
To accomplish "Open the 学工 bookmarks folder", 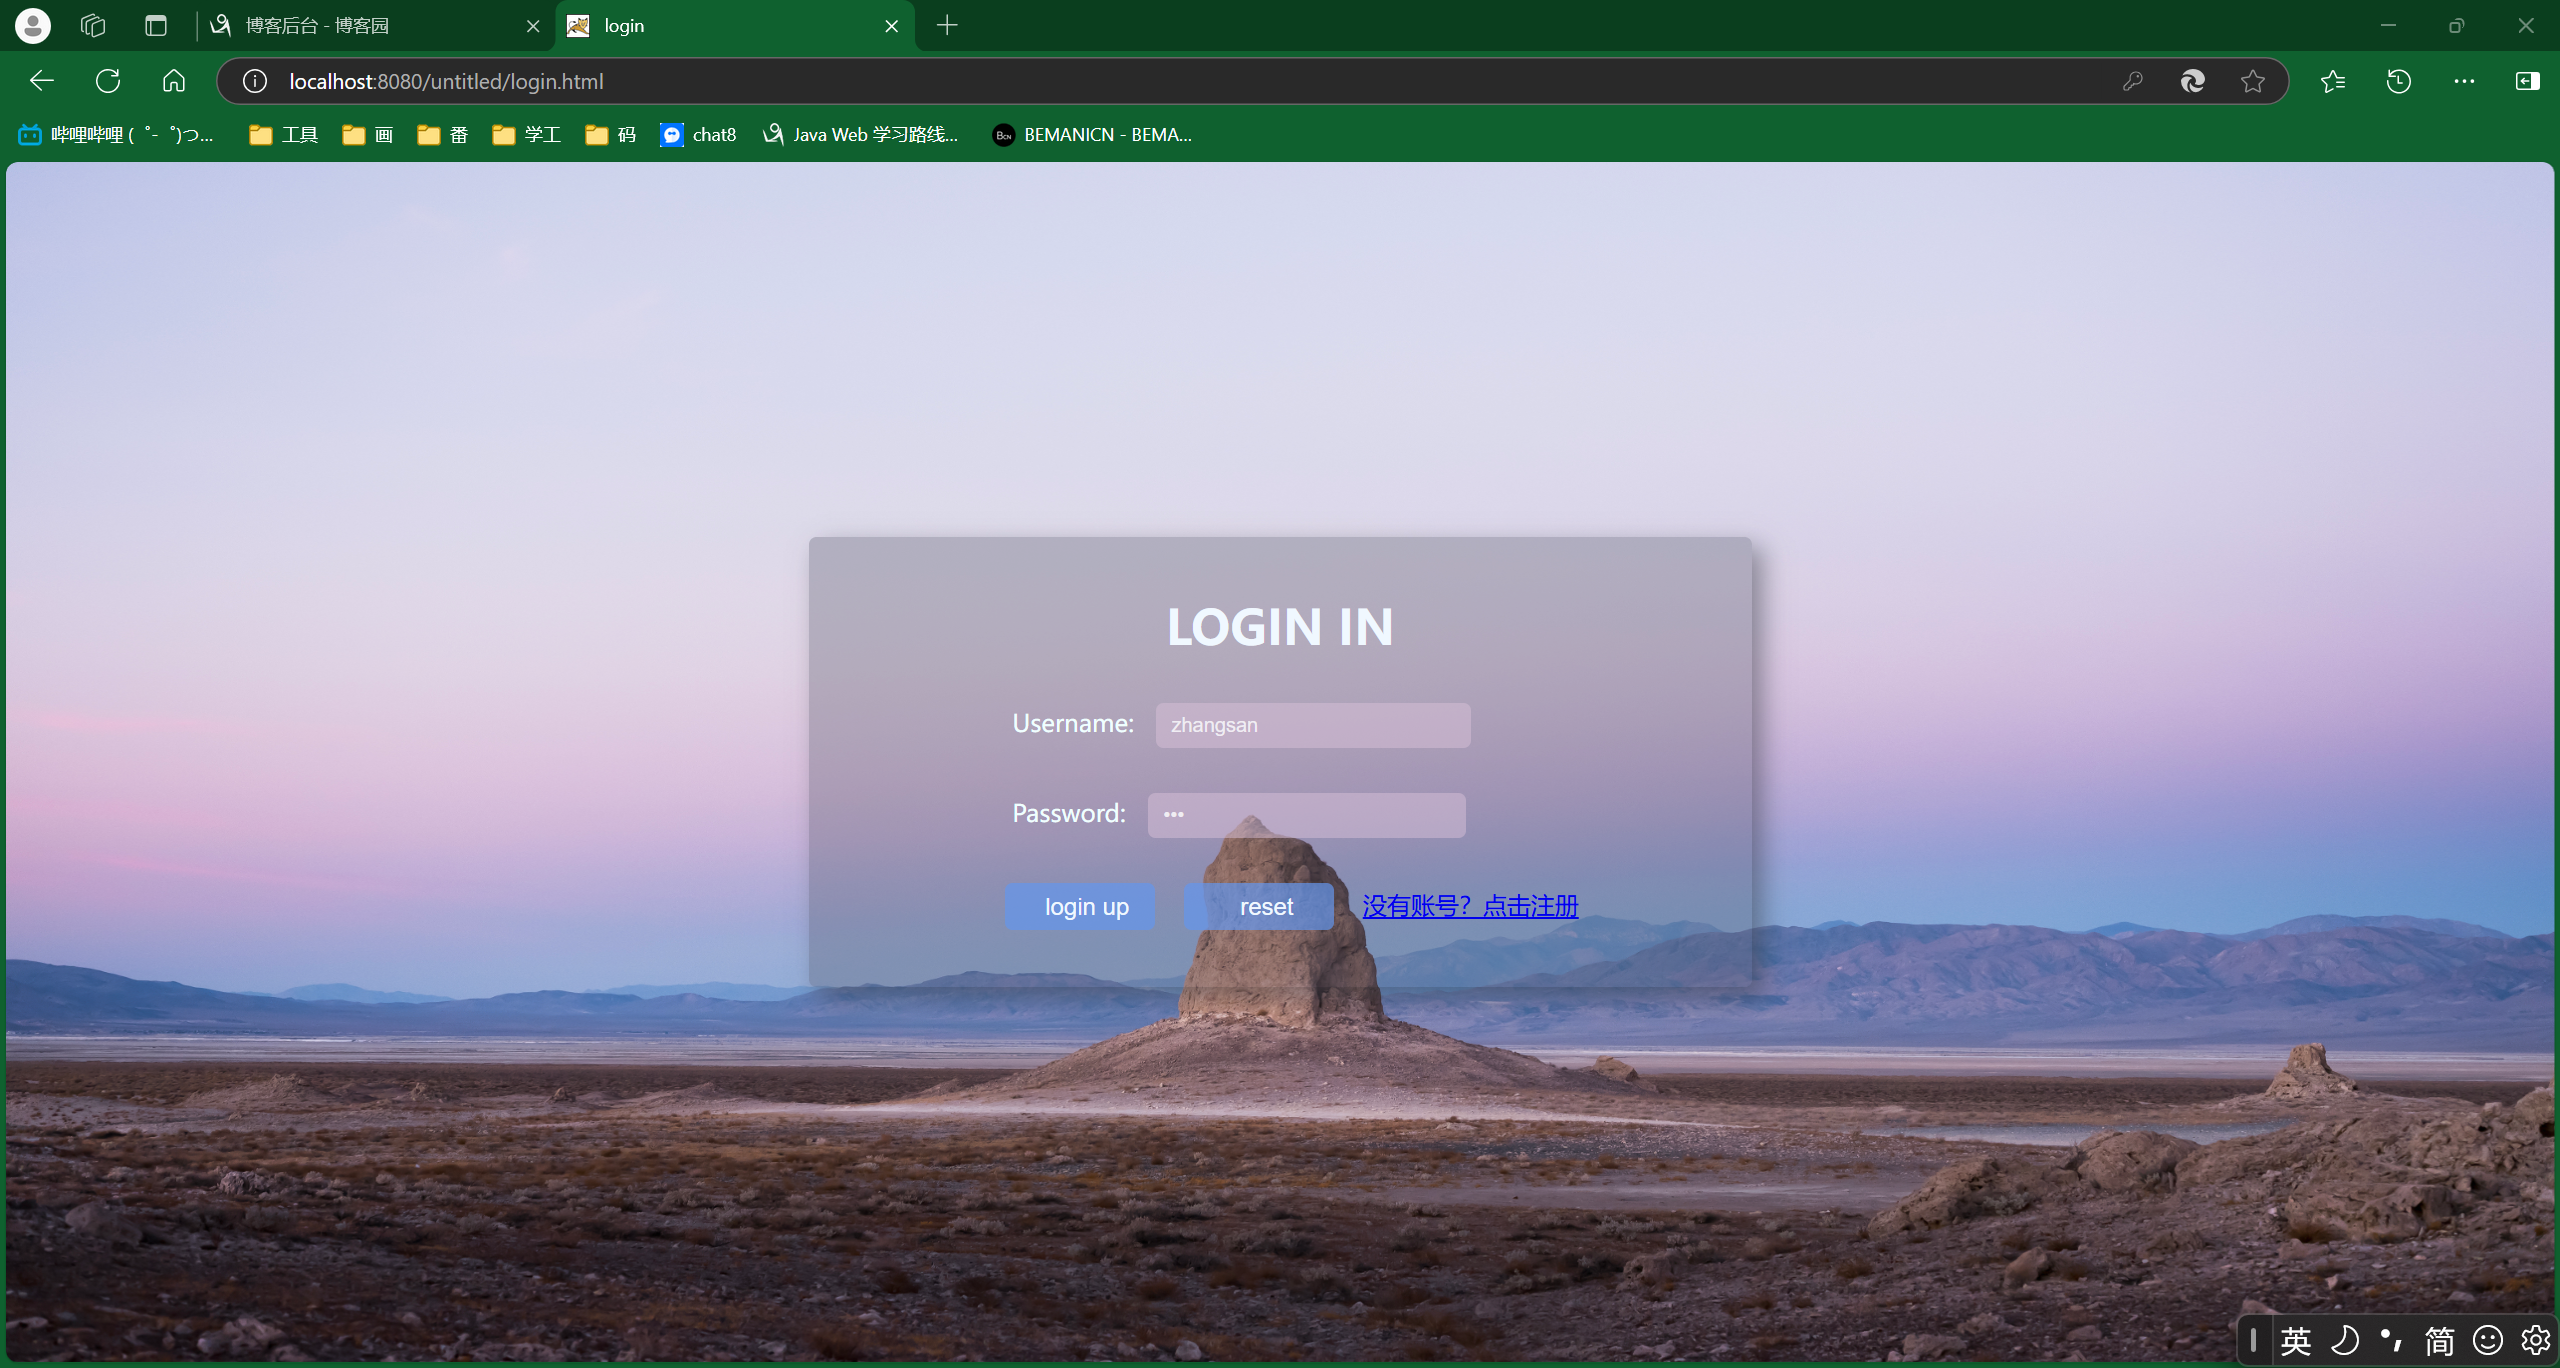I will click(527, 135).
